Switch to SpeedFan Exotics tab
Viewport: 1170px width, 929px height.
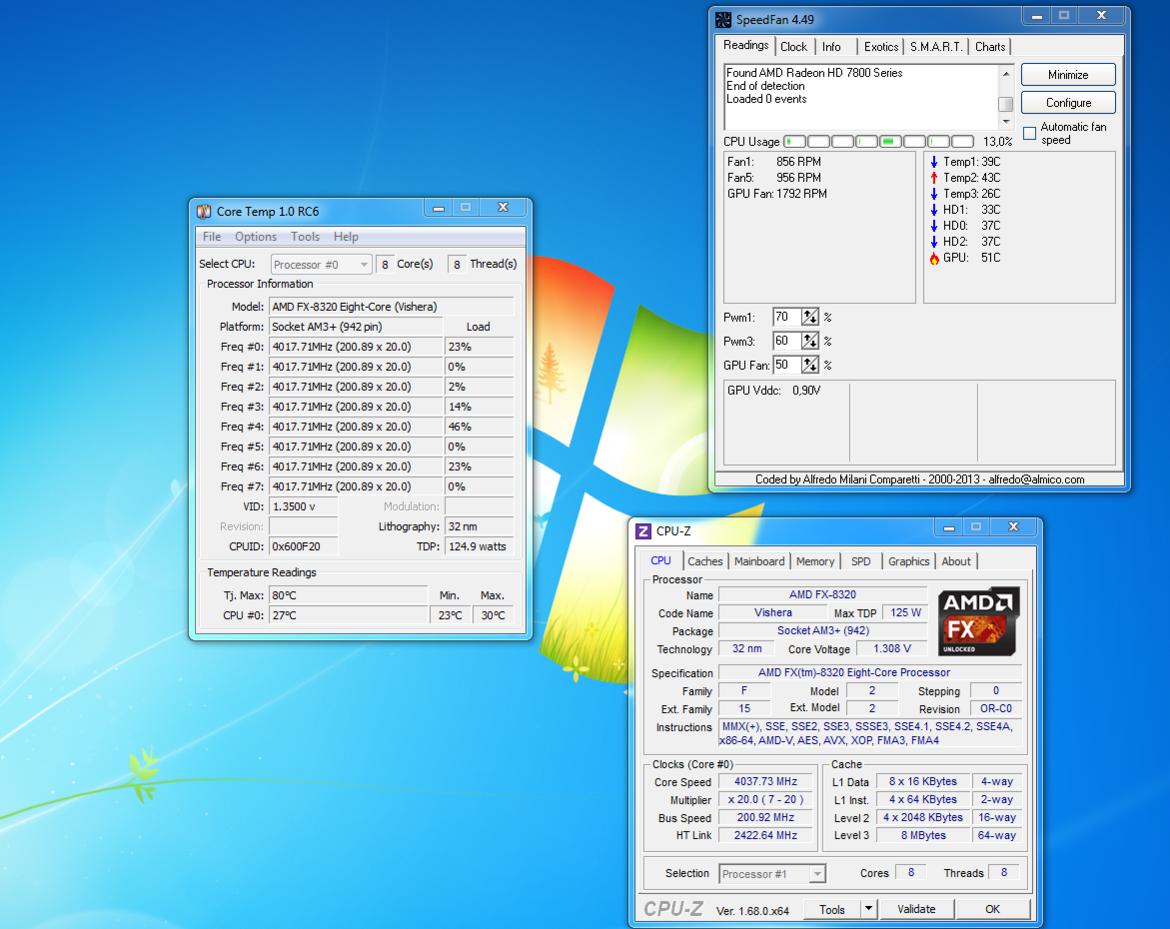pyautogui.click(x=881, y=47)
